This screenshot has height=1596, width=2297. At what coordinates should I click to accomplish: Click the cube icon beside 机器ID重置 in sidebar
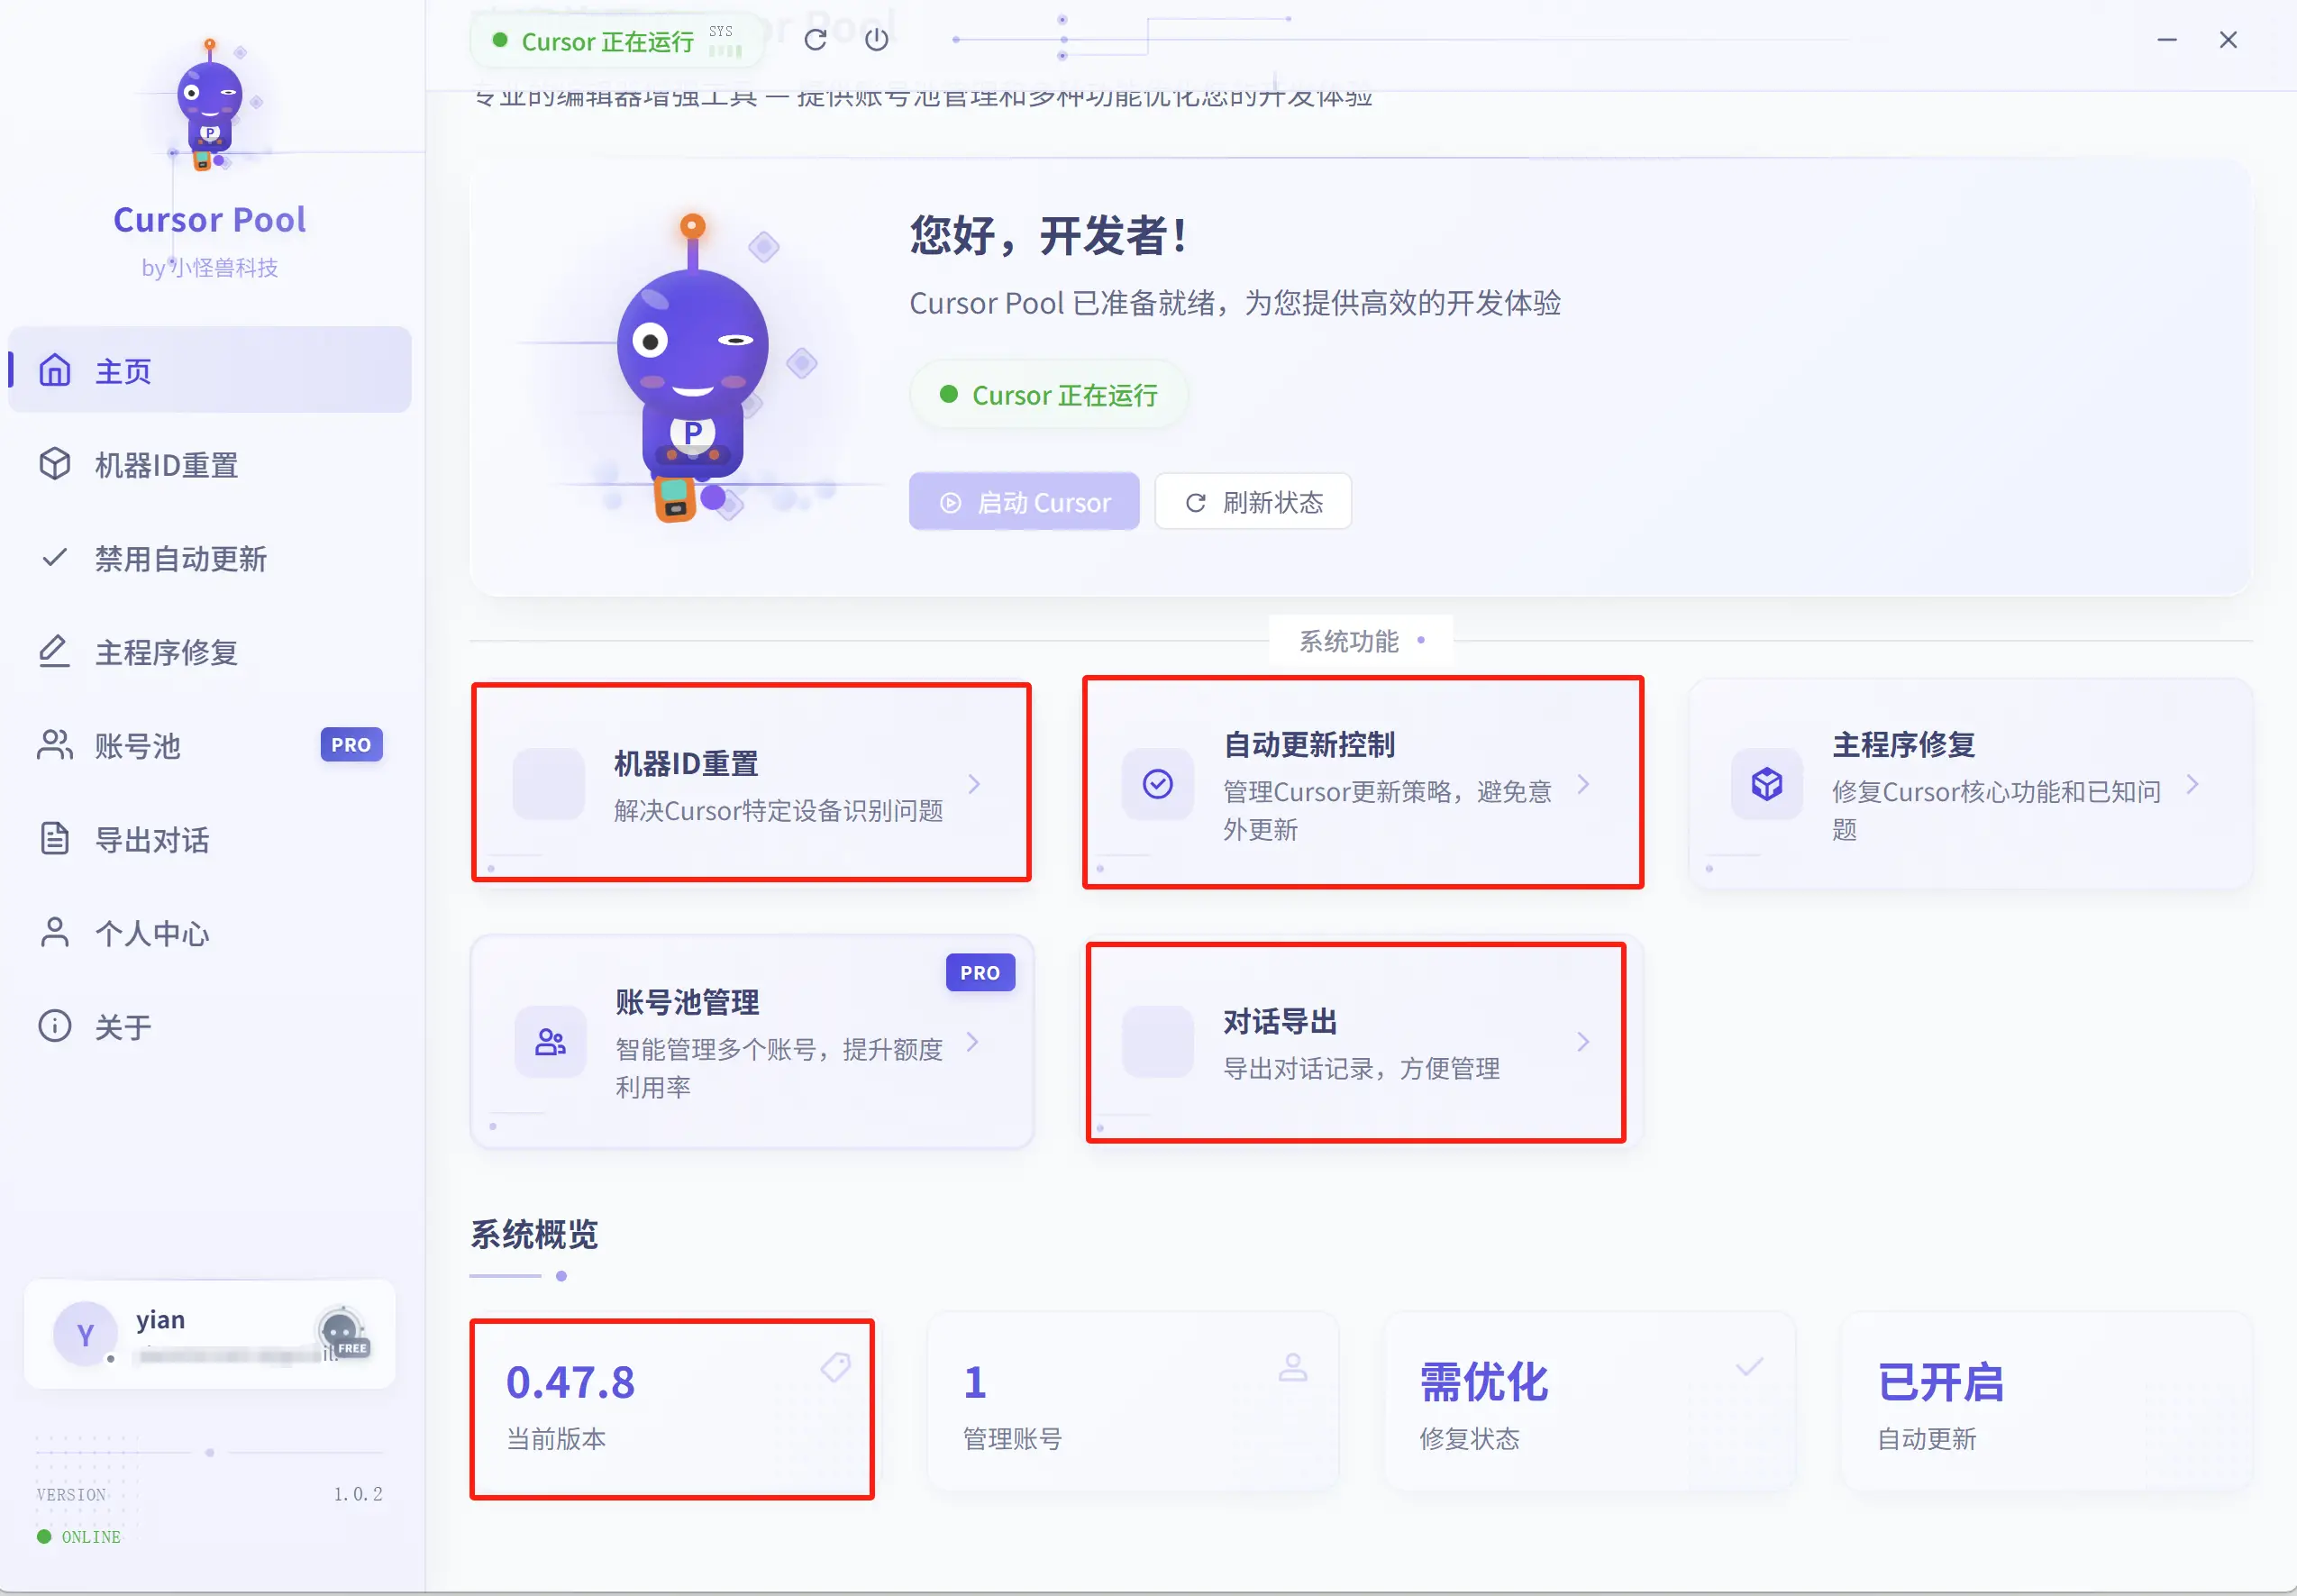click(55, 464)
